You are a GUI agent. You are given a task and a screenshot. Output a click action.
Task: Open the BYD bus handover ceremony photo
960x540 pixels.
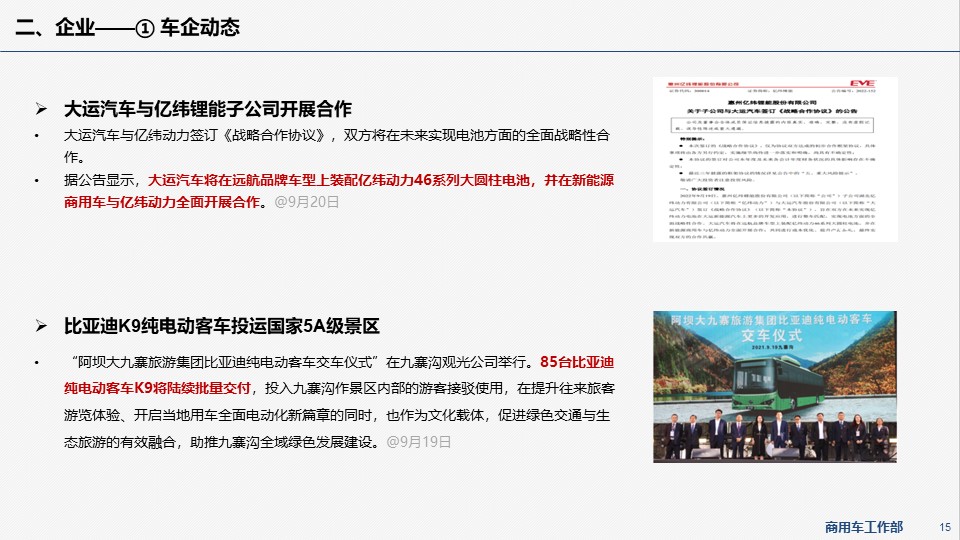(x=774, y=386)
